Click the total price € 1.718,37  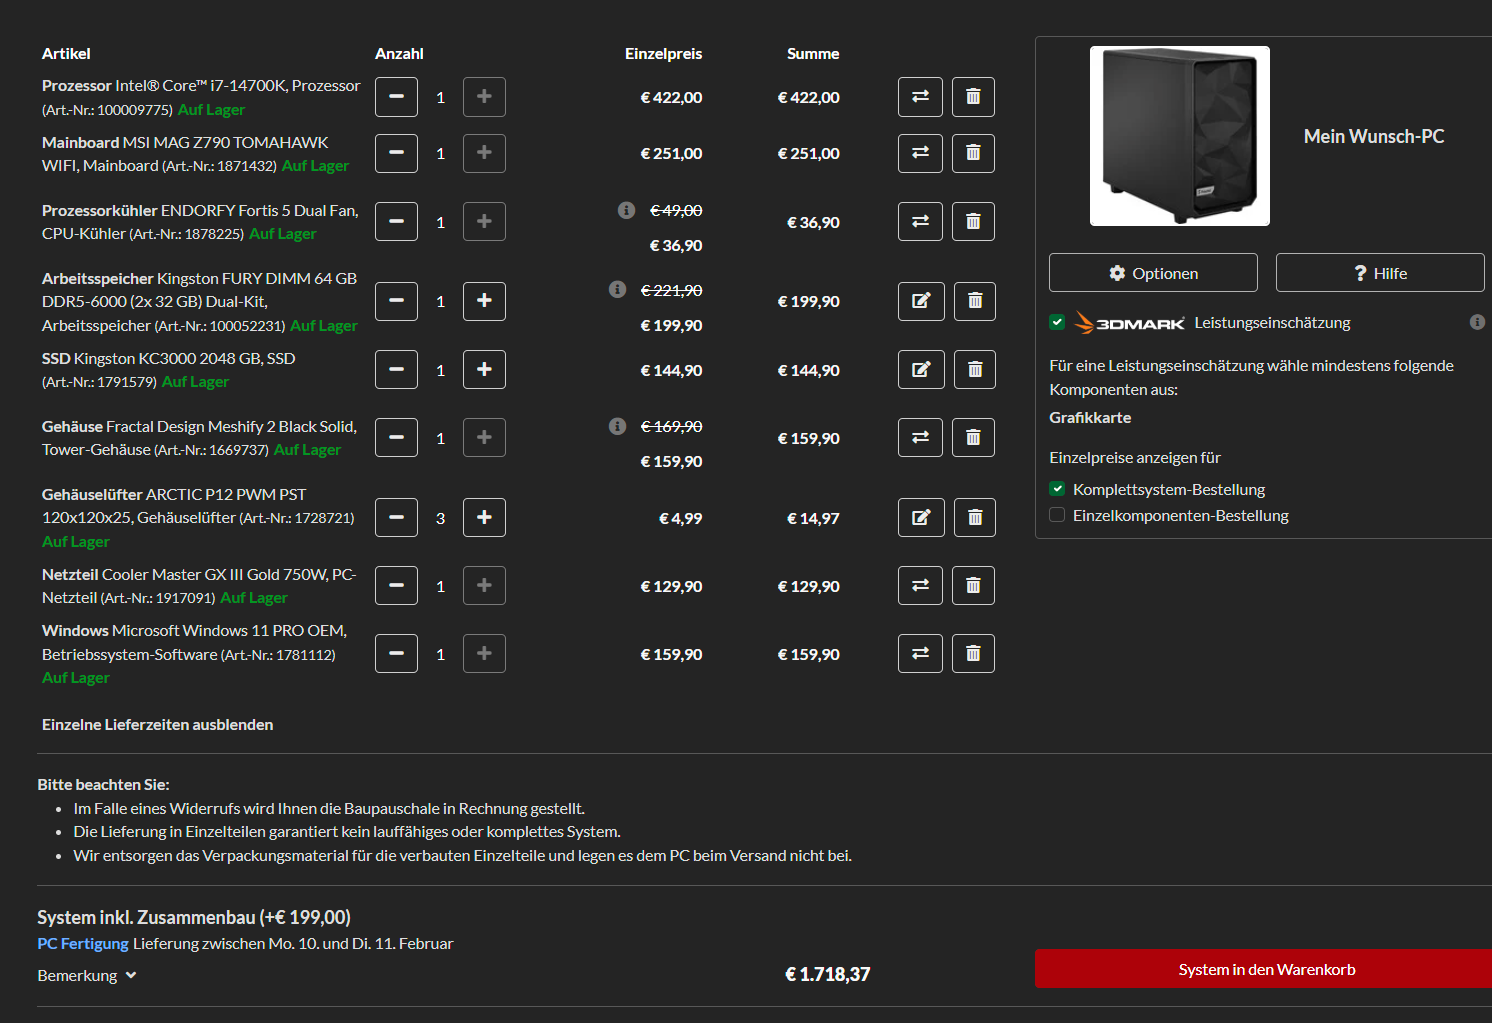pyautogui.click(x=828, y=974)
